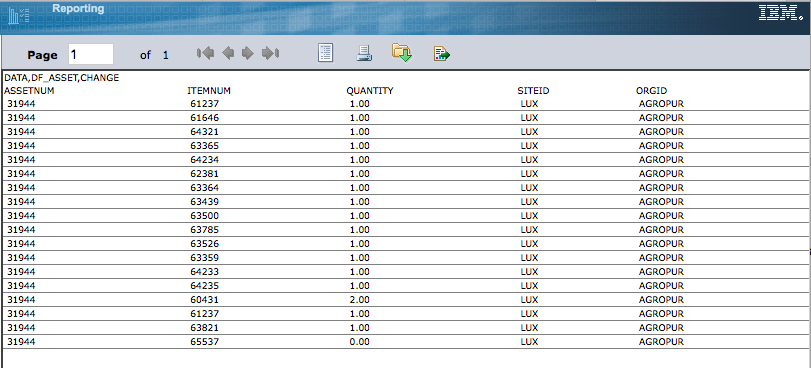811x368 pixels.
Task: Click the Reporting chart icon in banner
Action: [19, 15]
